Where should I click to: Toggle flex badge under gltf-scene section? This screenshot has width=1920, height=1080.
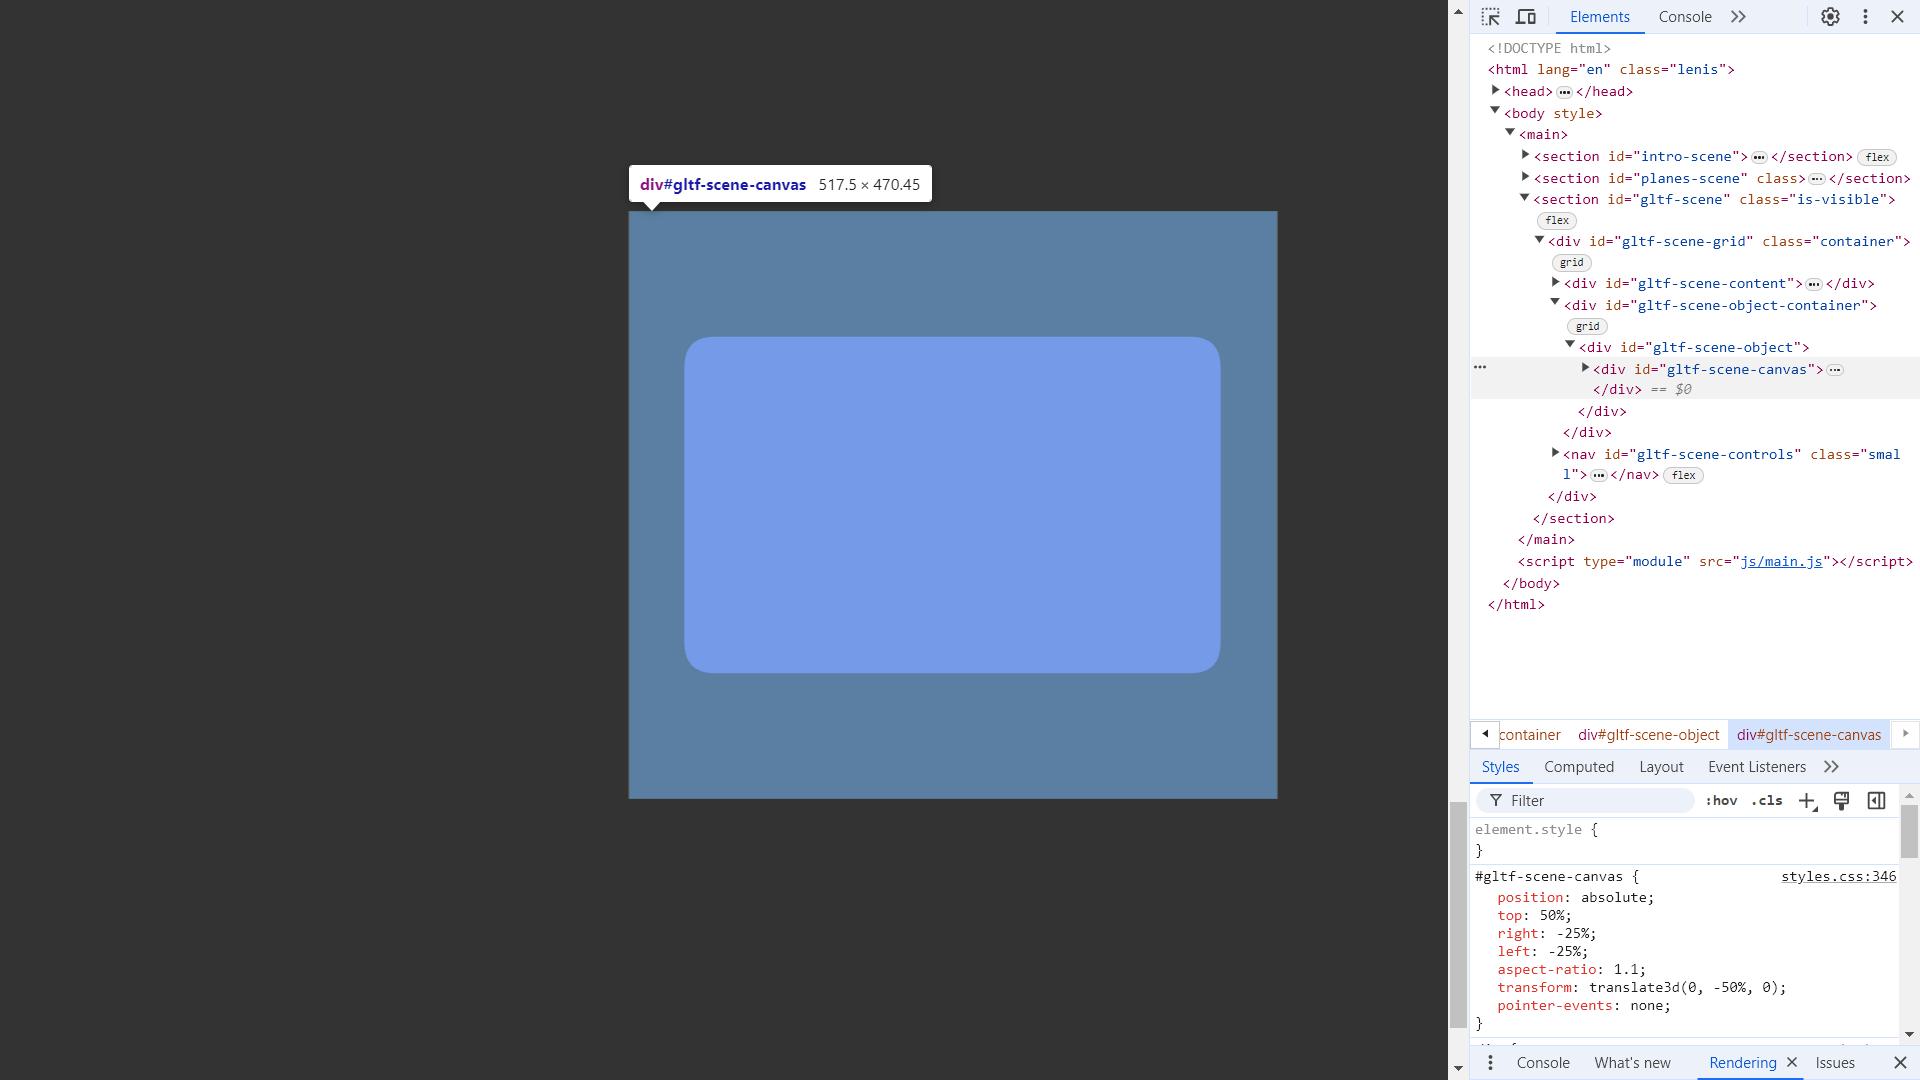click(1557, 220)
